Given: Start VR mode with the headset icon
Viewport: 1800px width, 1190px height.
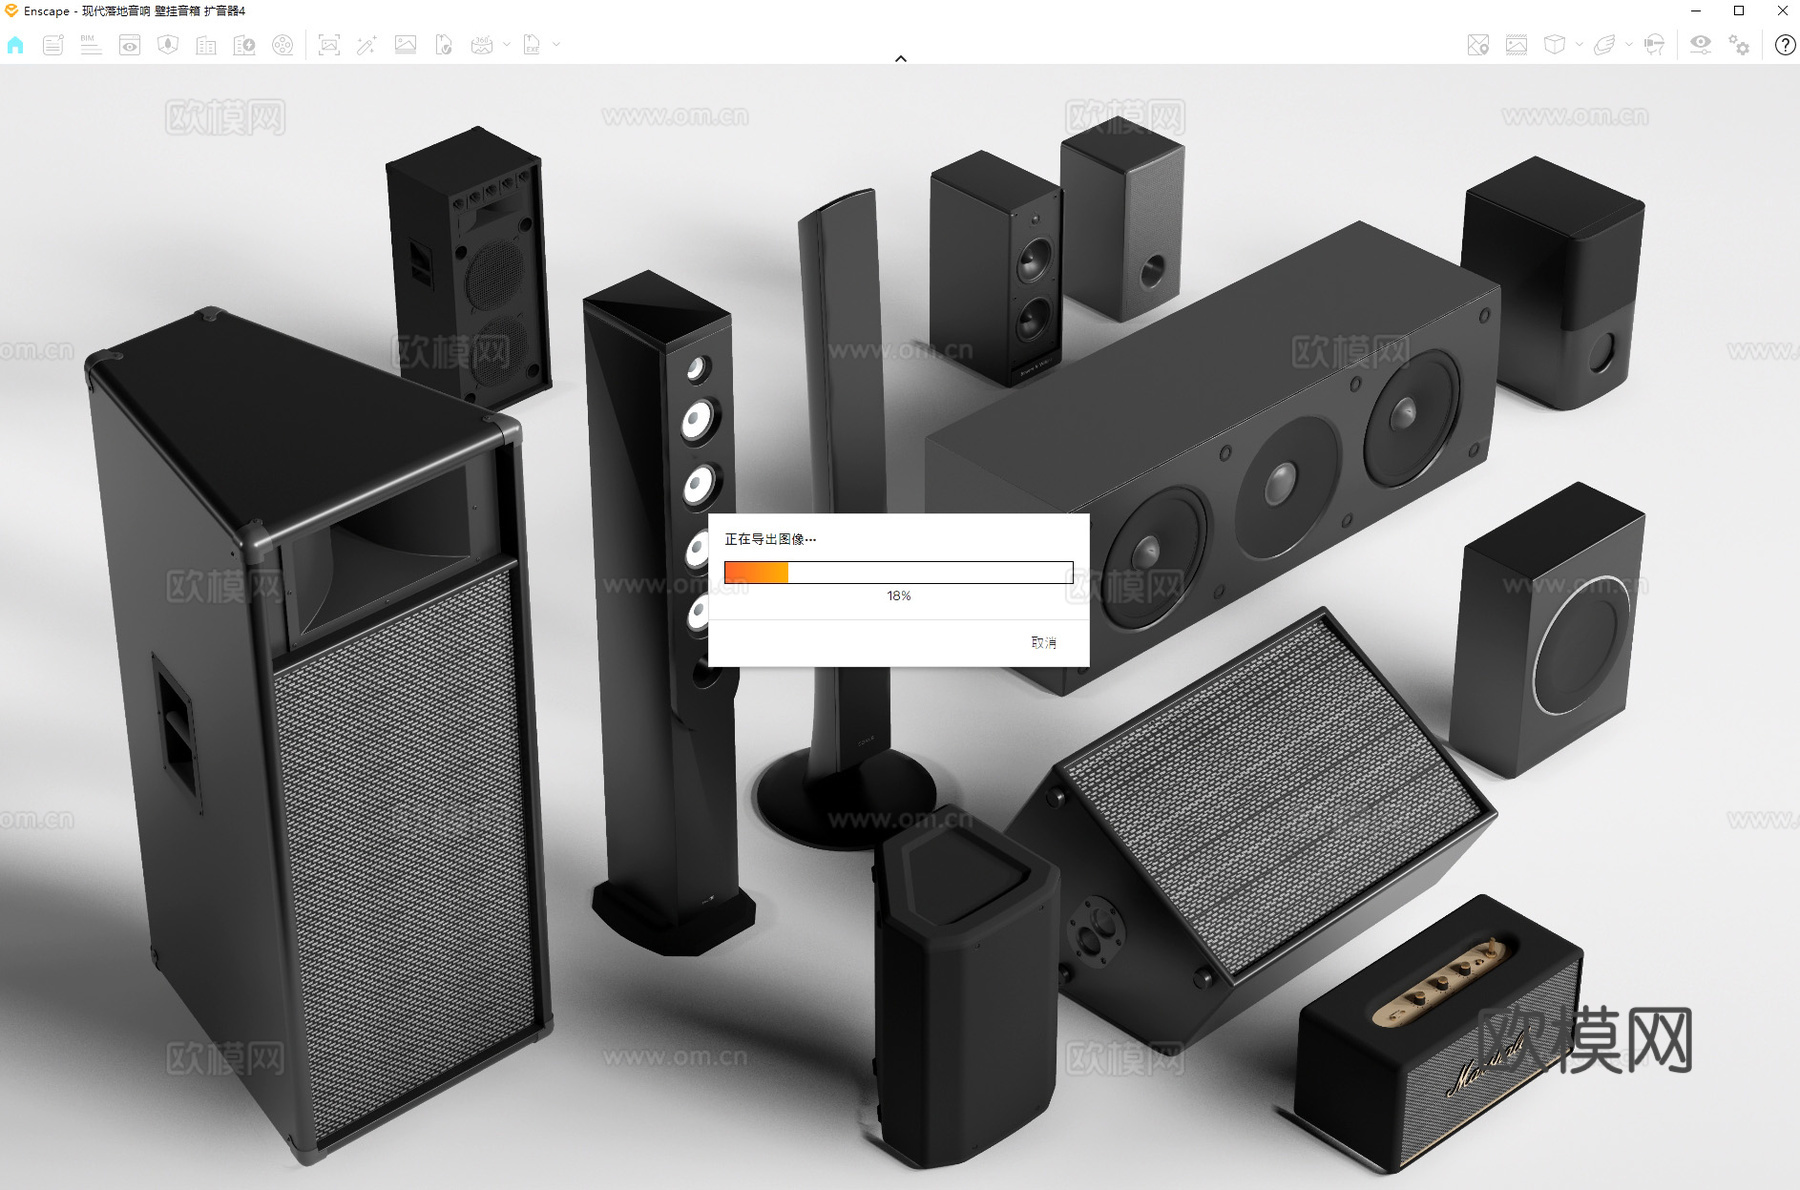Looking at the screenshot, I should click(x=1655, y=45).
